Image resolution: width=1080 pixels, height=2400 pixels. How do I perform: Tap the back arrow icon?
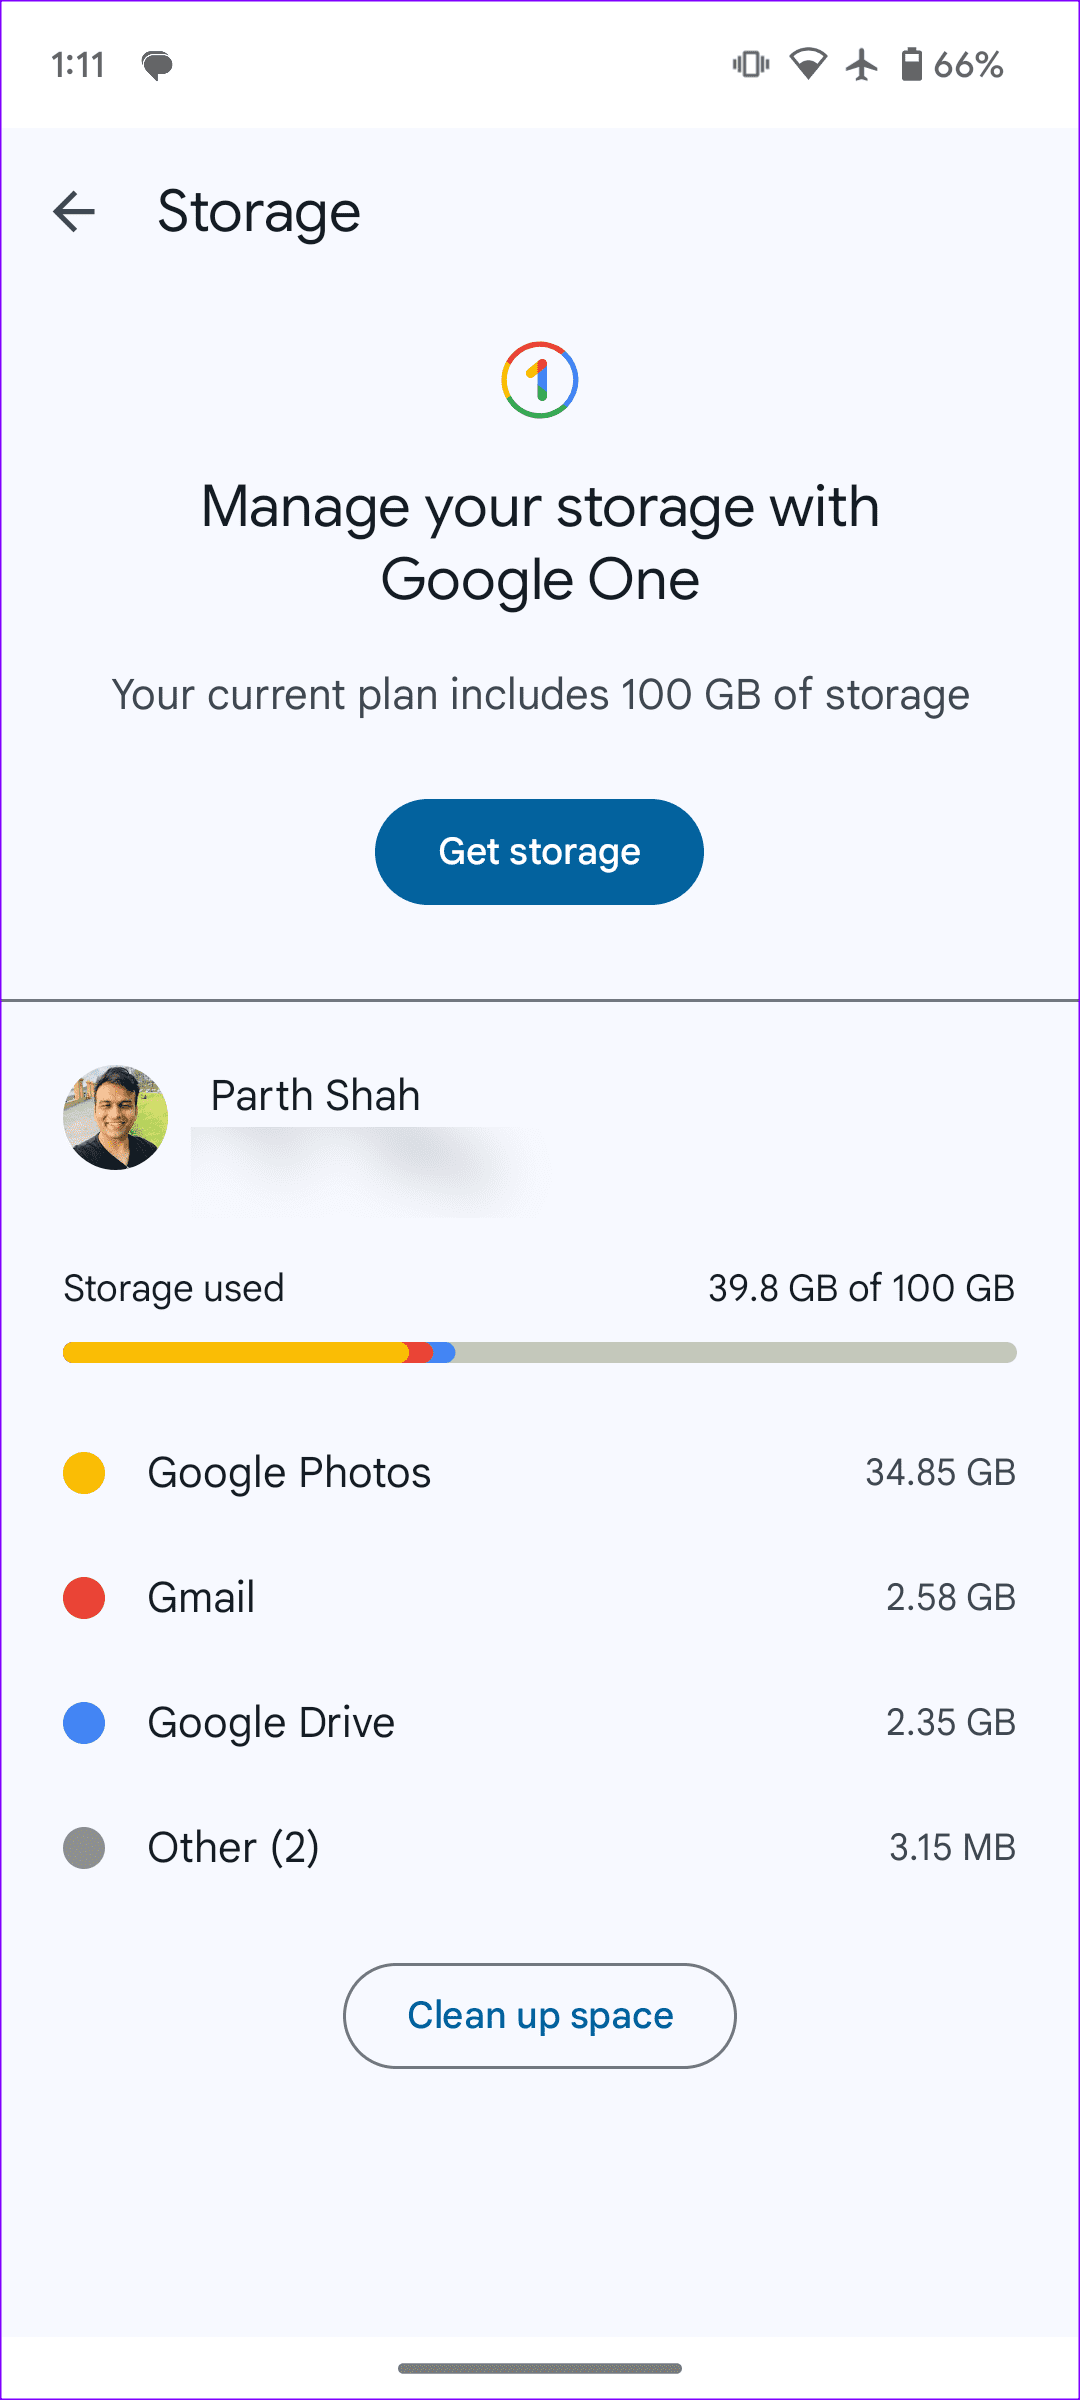pos(74,212)
